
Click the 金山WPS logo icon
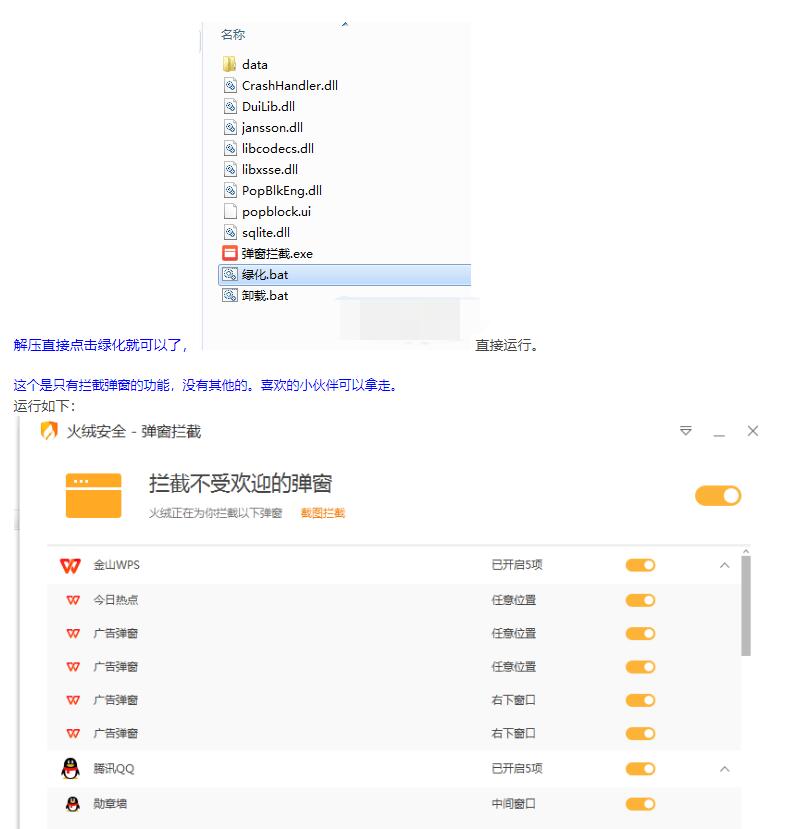(x=70, y=565)
